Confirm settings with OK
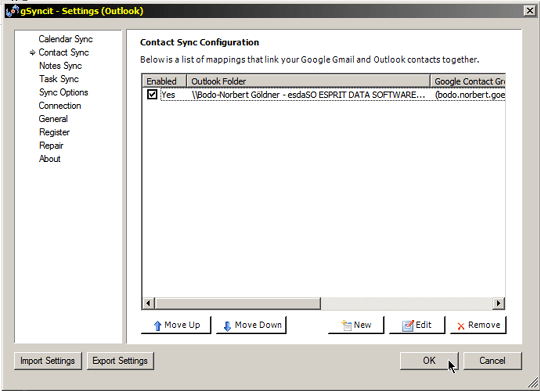This screenshot has width=540, height=391. [x=429, y=361]
